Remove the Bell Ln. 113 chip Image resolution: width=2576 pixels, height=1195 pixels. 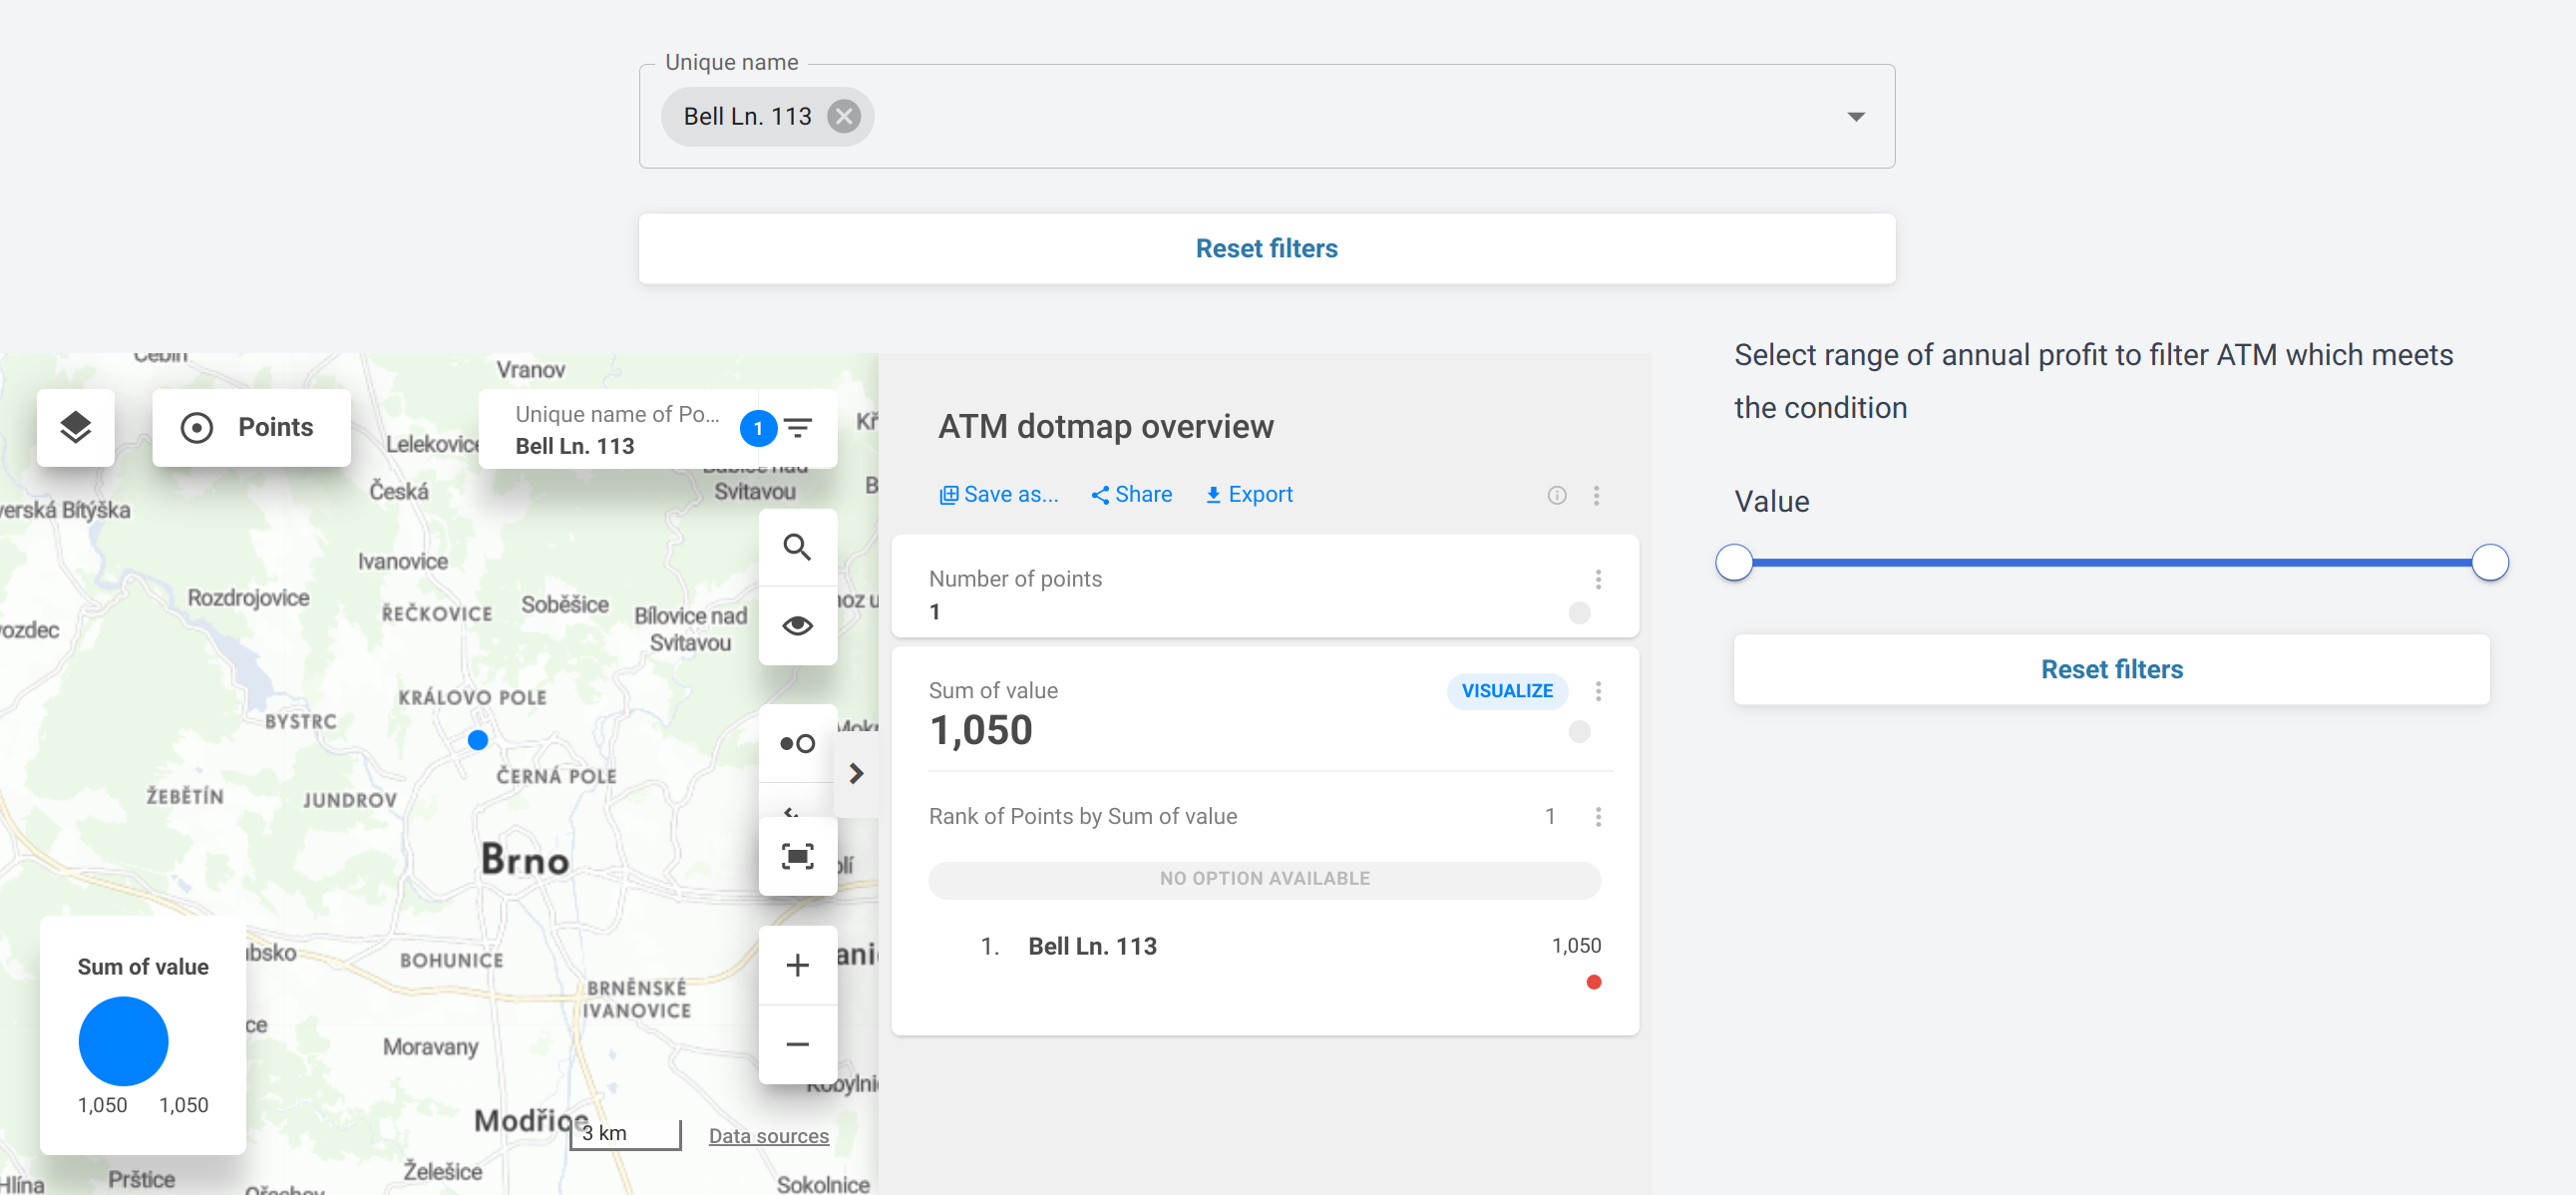[x=844, y=117]
